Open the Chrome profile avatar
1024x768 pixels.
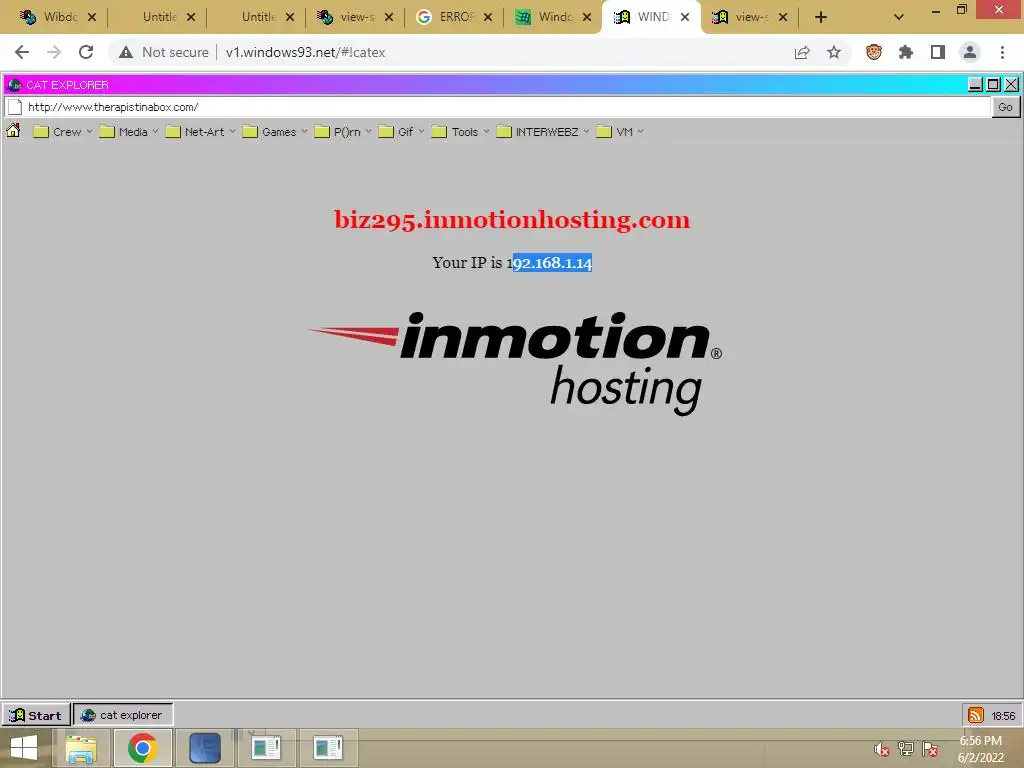970,52
